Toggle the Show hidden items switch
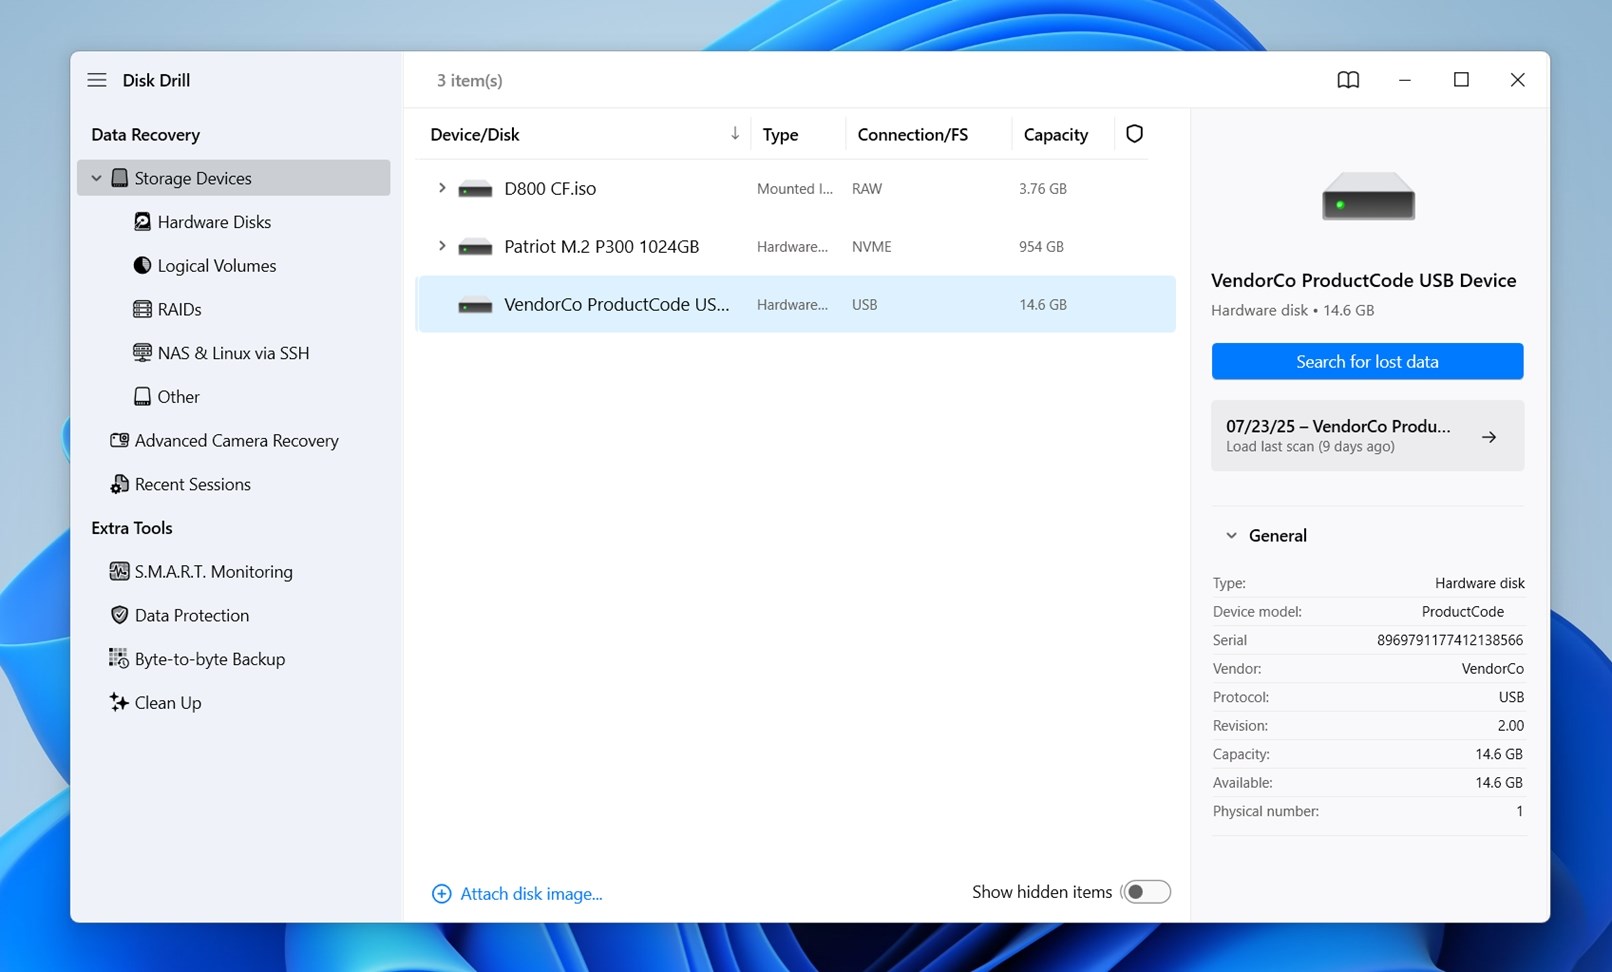This screenshot has height=972, width=1612. (x=1146, y=892)
